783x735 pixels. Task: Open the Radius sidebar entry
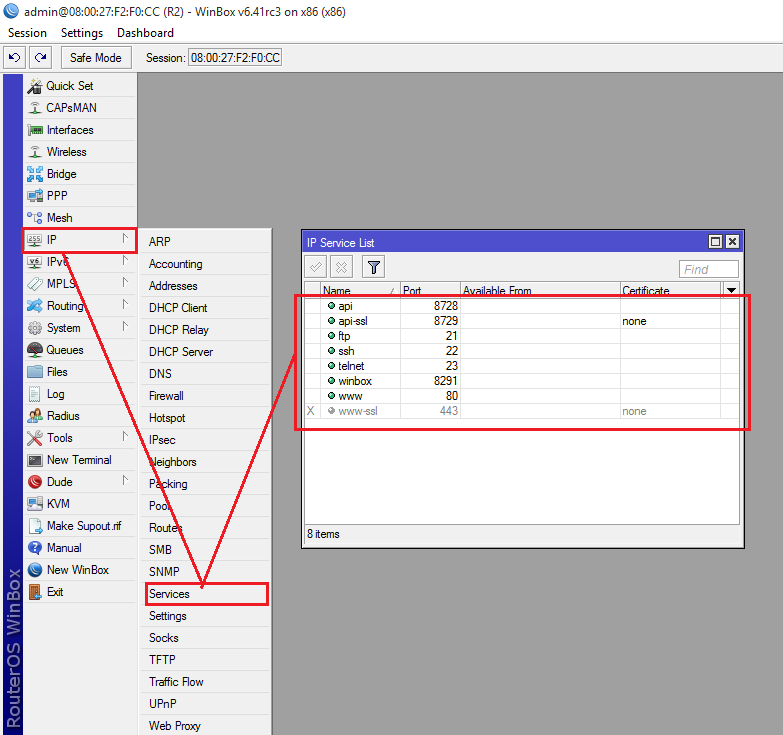(x=80, y=416)
